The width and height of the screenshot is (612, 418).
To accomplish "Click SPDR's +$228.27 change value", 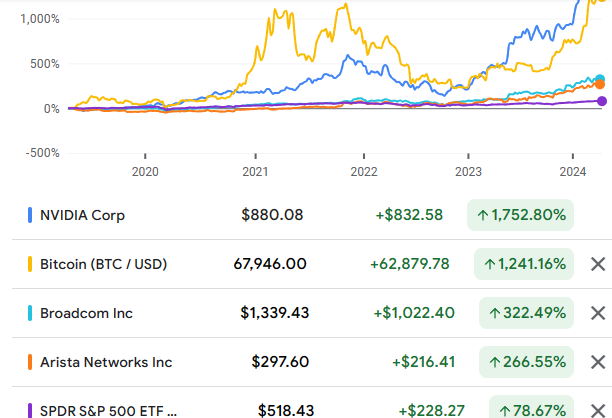I will [432, 411].
